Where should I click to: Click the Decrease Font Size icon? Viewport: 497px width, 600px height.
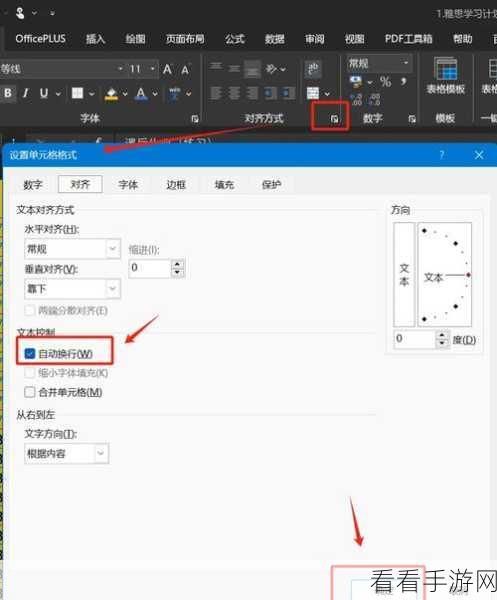186,69
